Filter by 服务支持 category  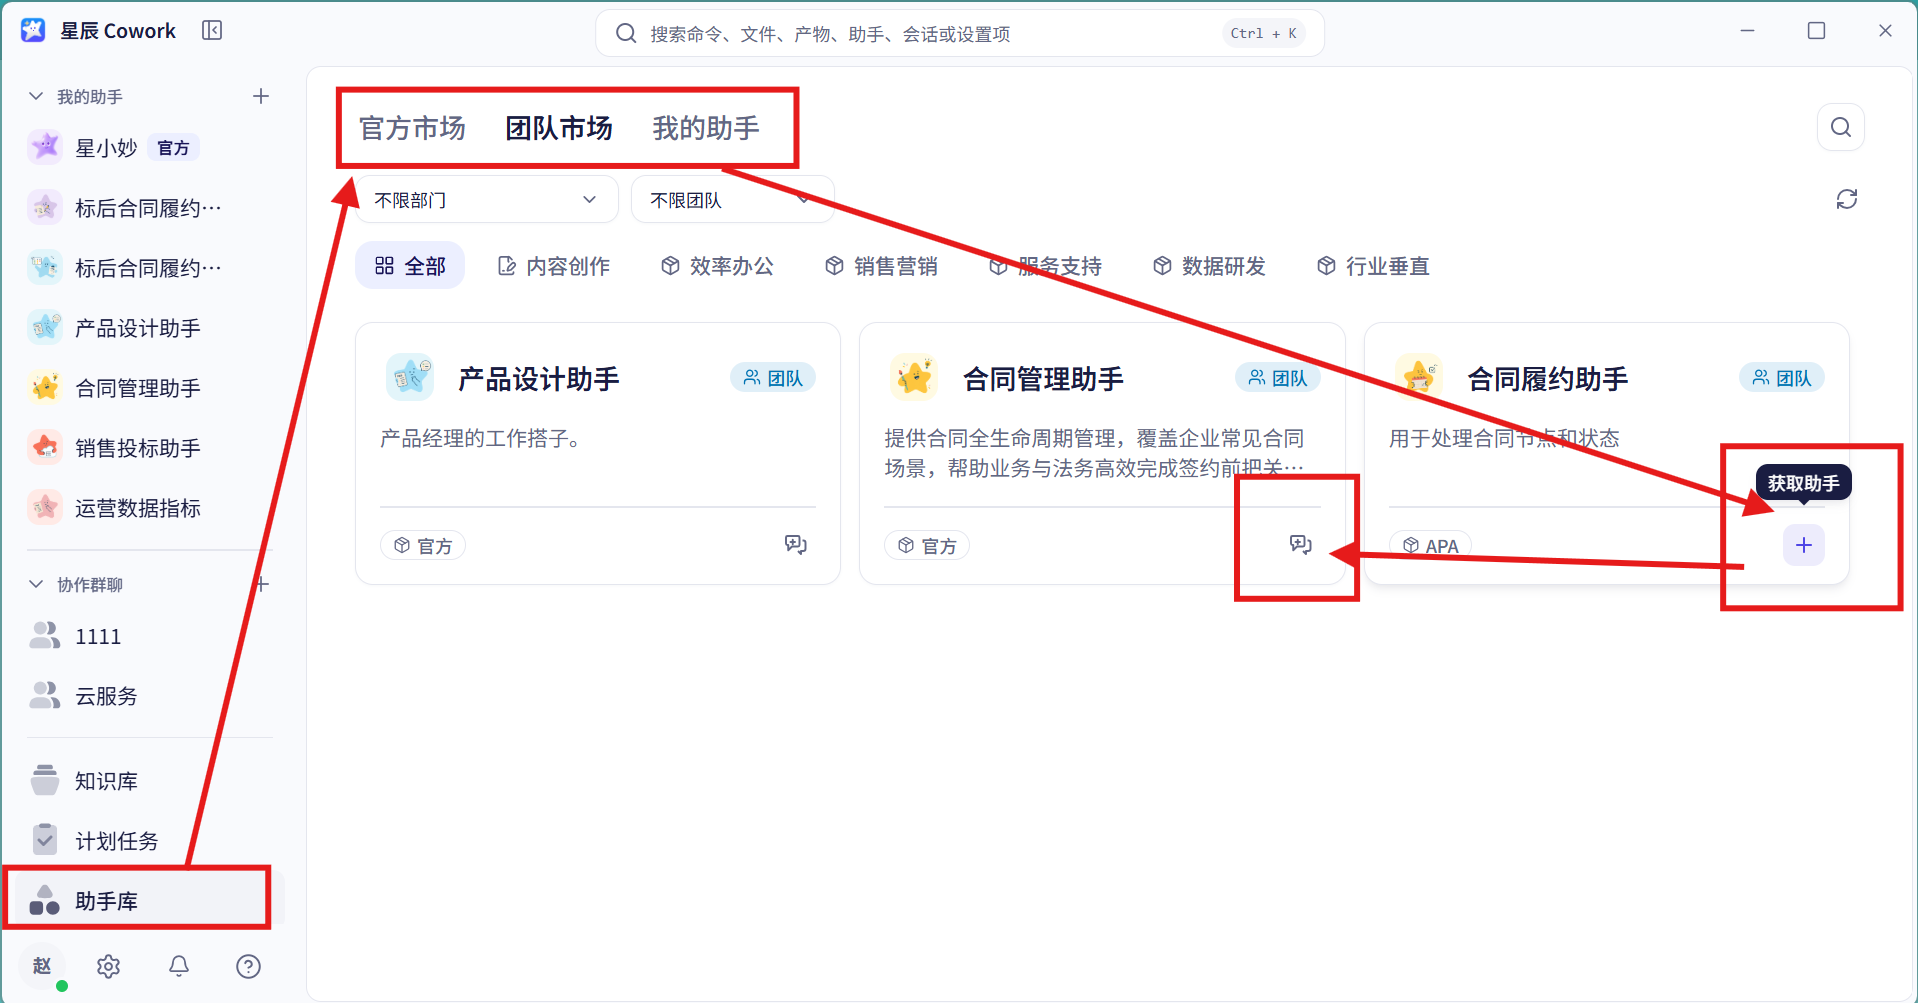pyautogui.click(x=1045, y=266)
